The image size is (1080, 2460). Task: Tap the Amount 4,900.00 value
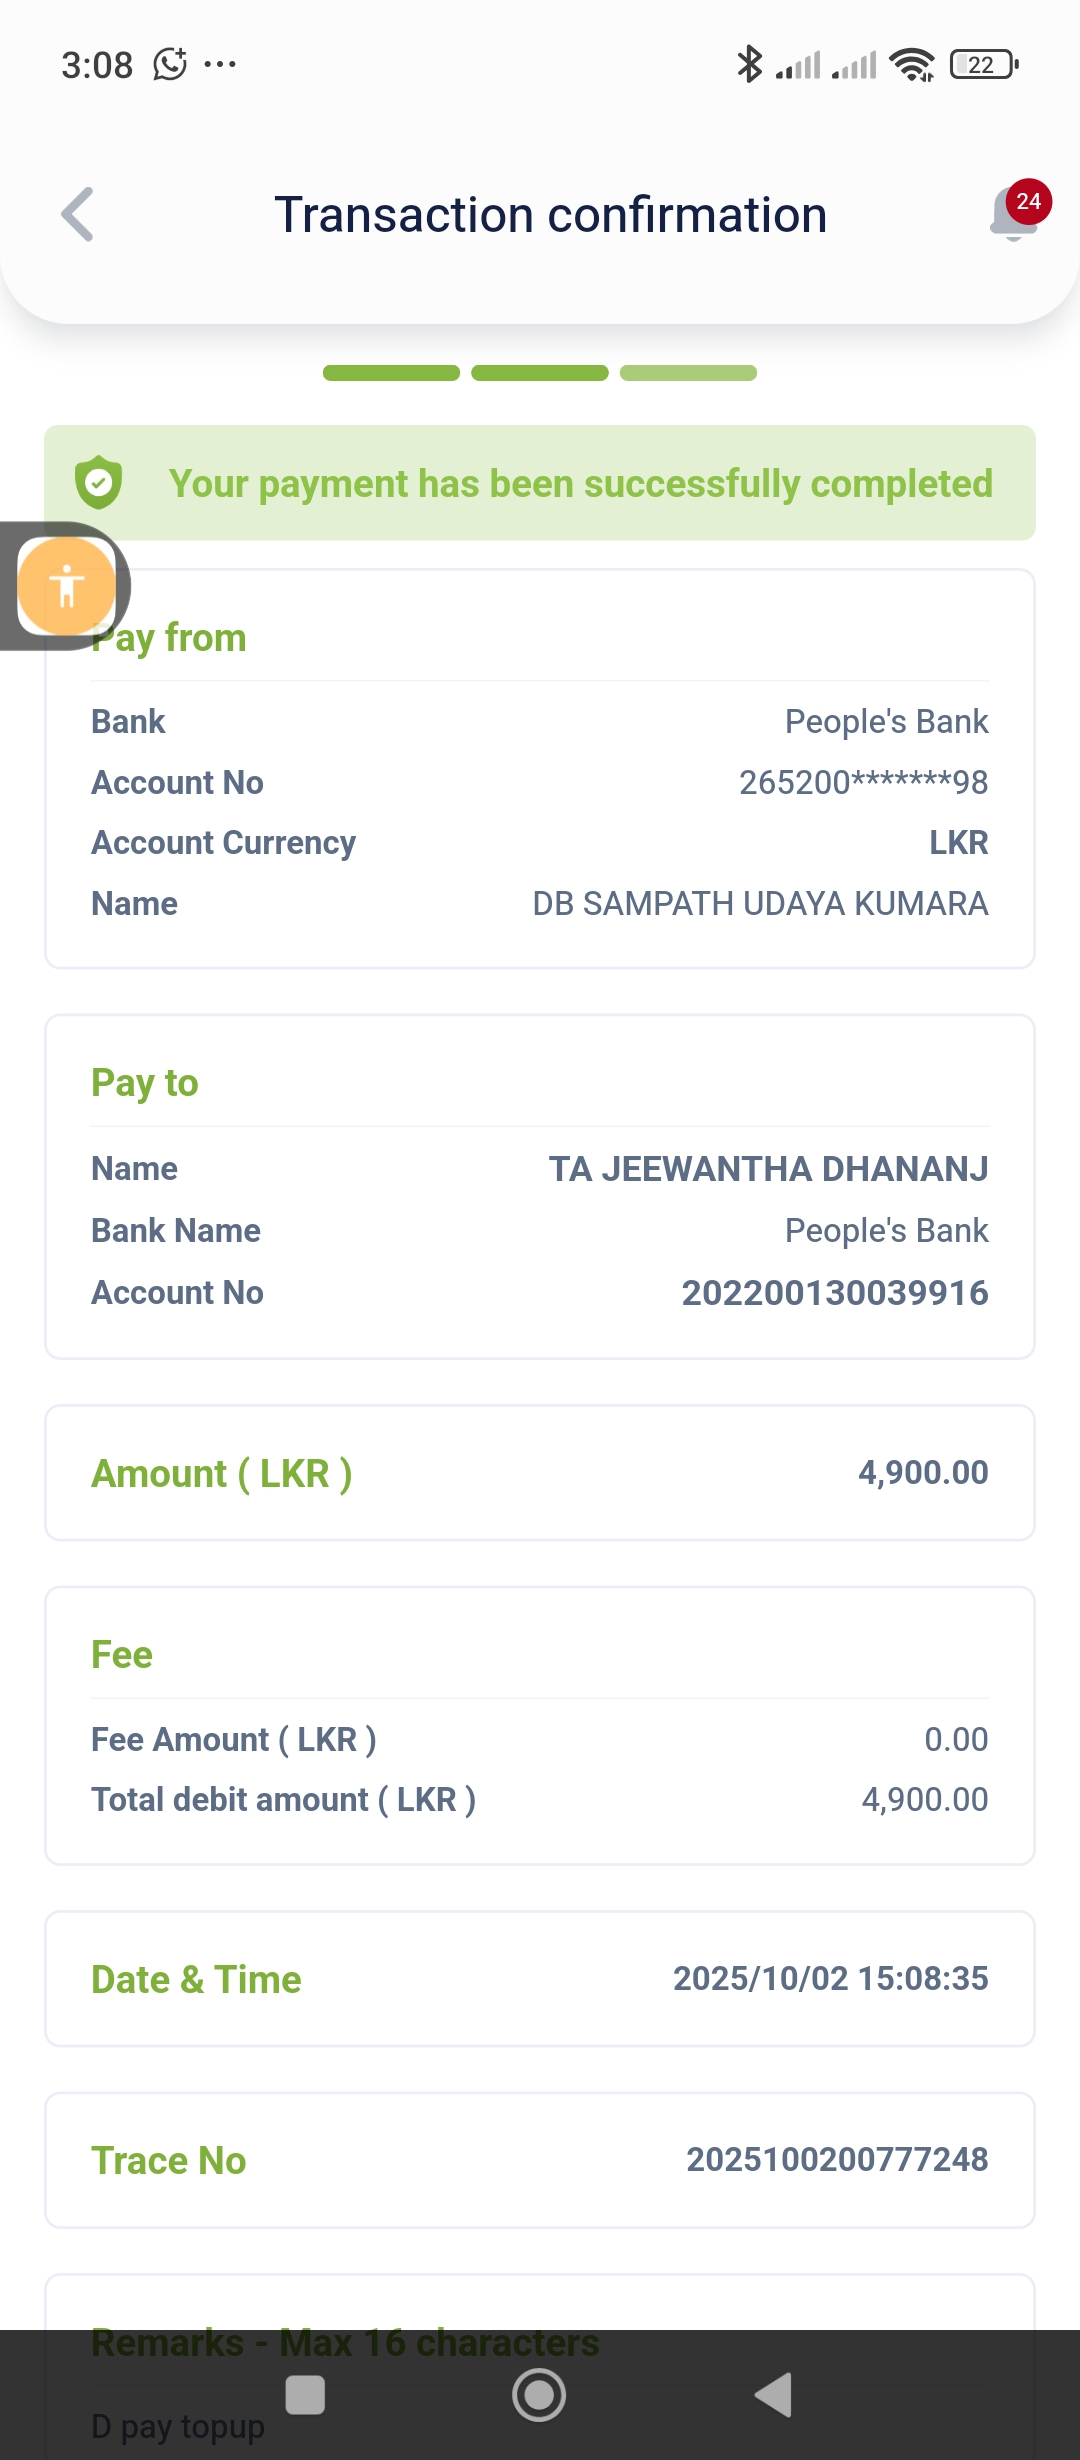[923, 1473]
